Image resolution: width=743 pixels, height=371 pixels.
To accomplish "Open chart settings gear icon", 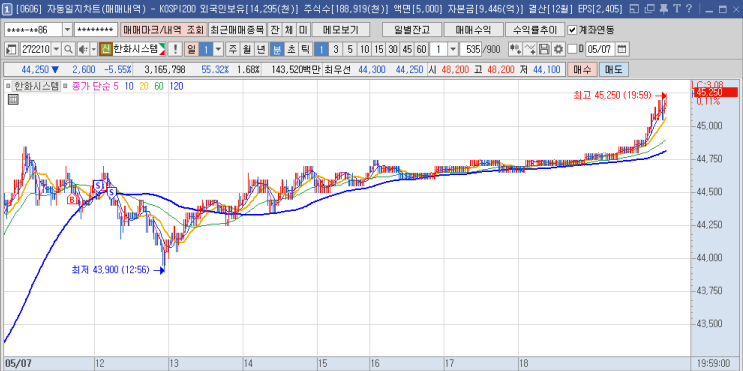I will [558, 49].
